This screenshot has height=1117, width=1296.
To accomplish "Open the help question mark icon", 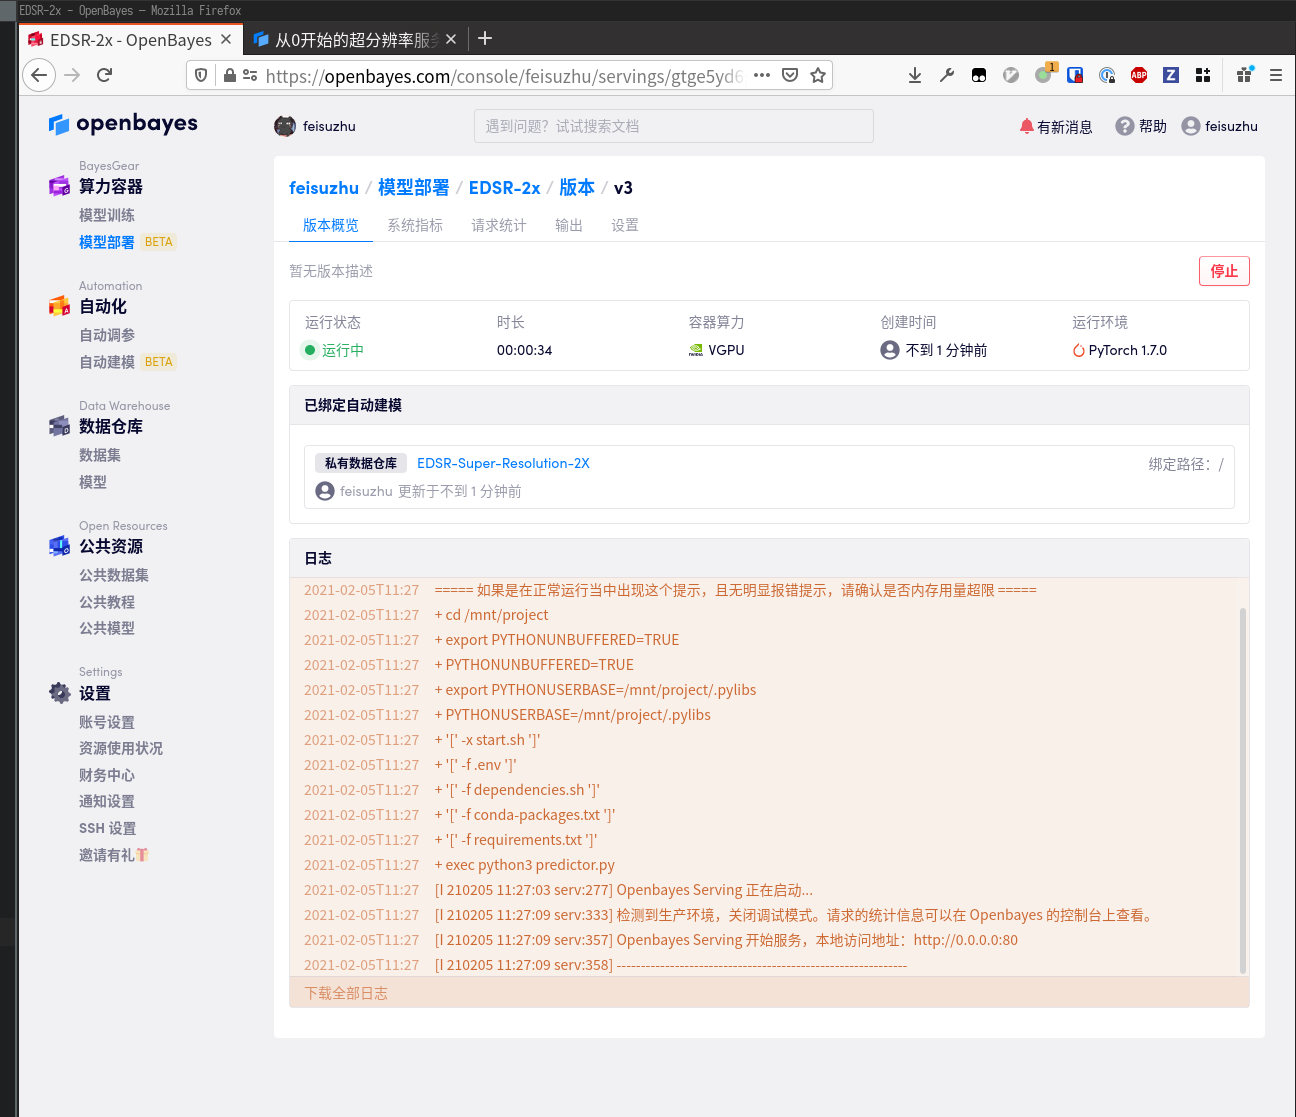I will 1125,126.
